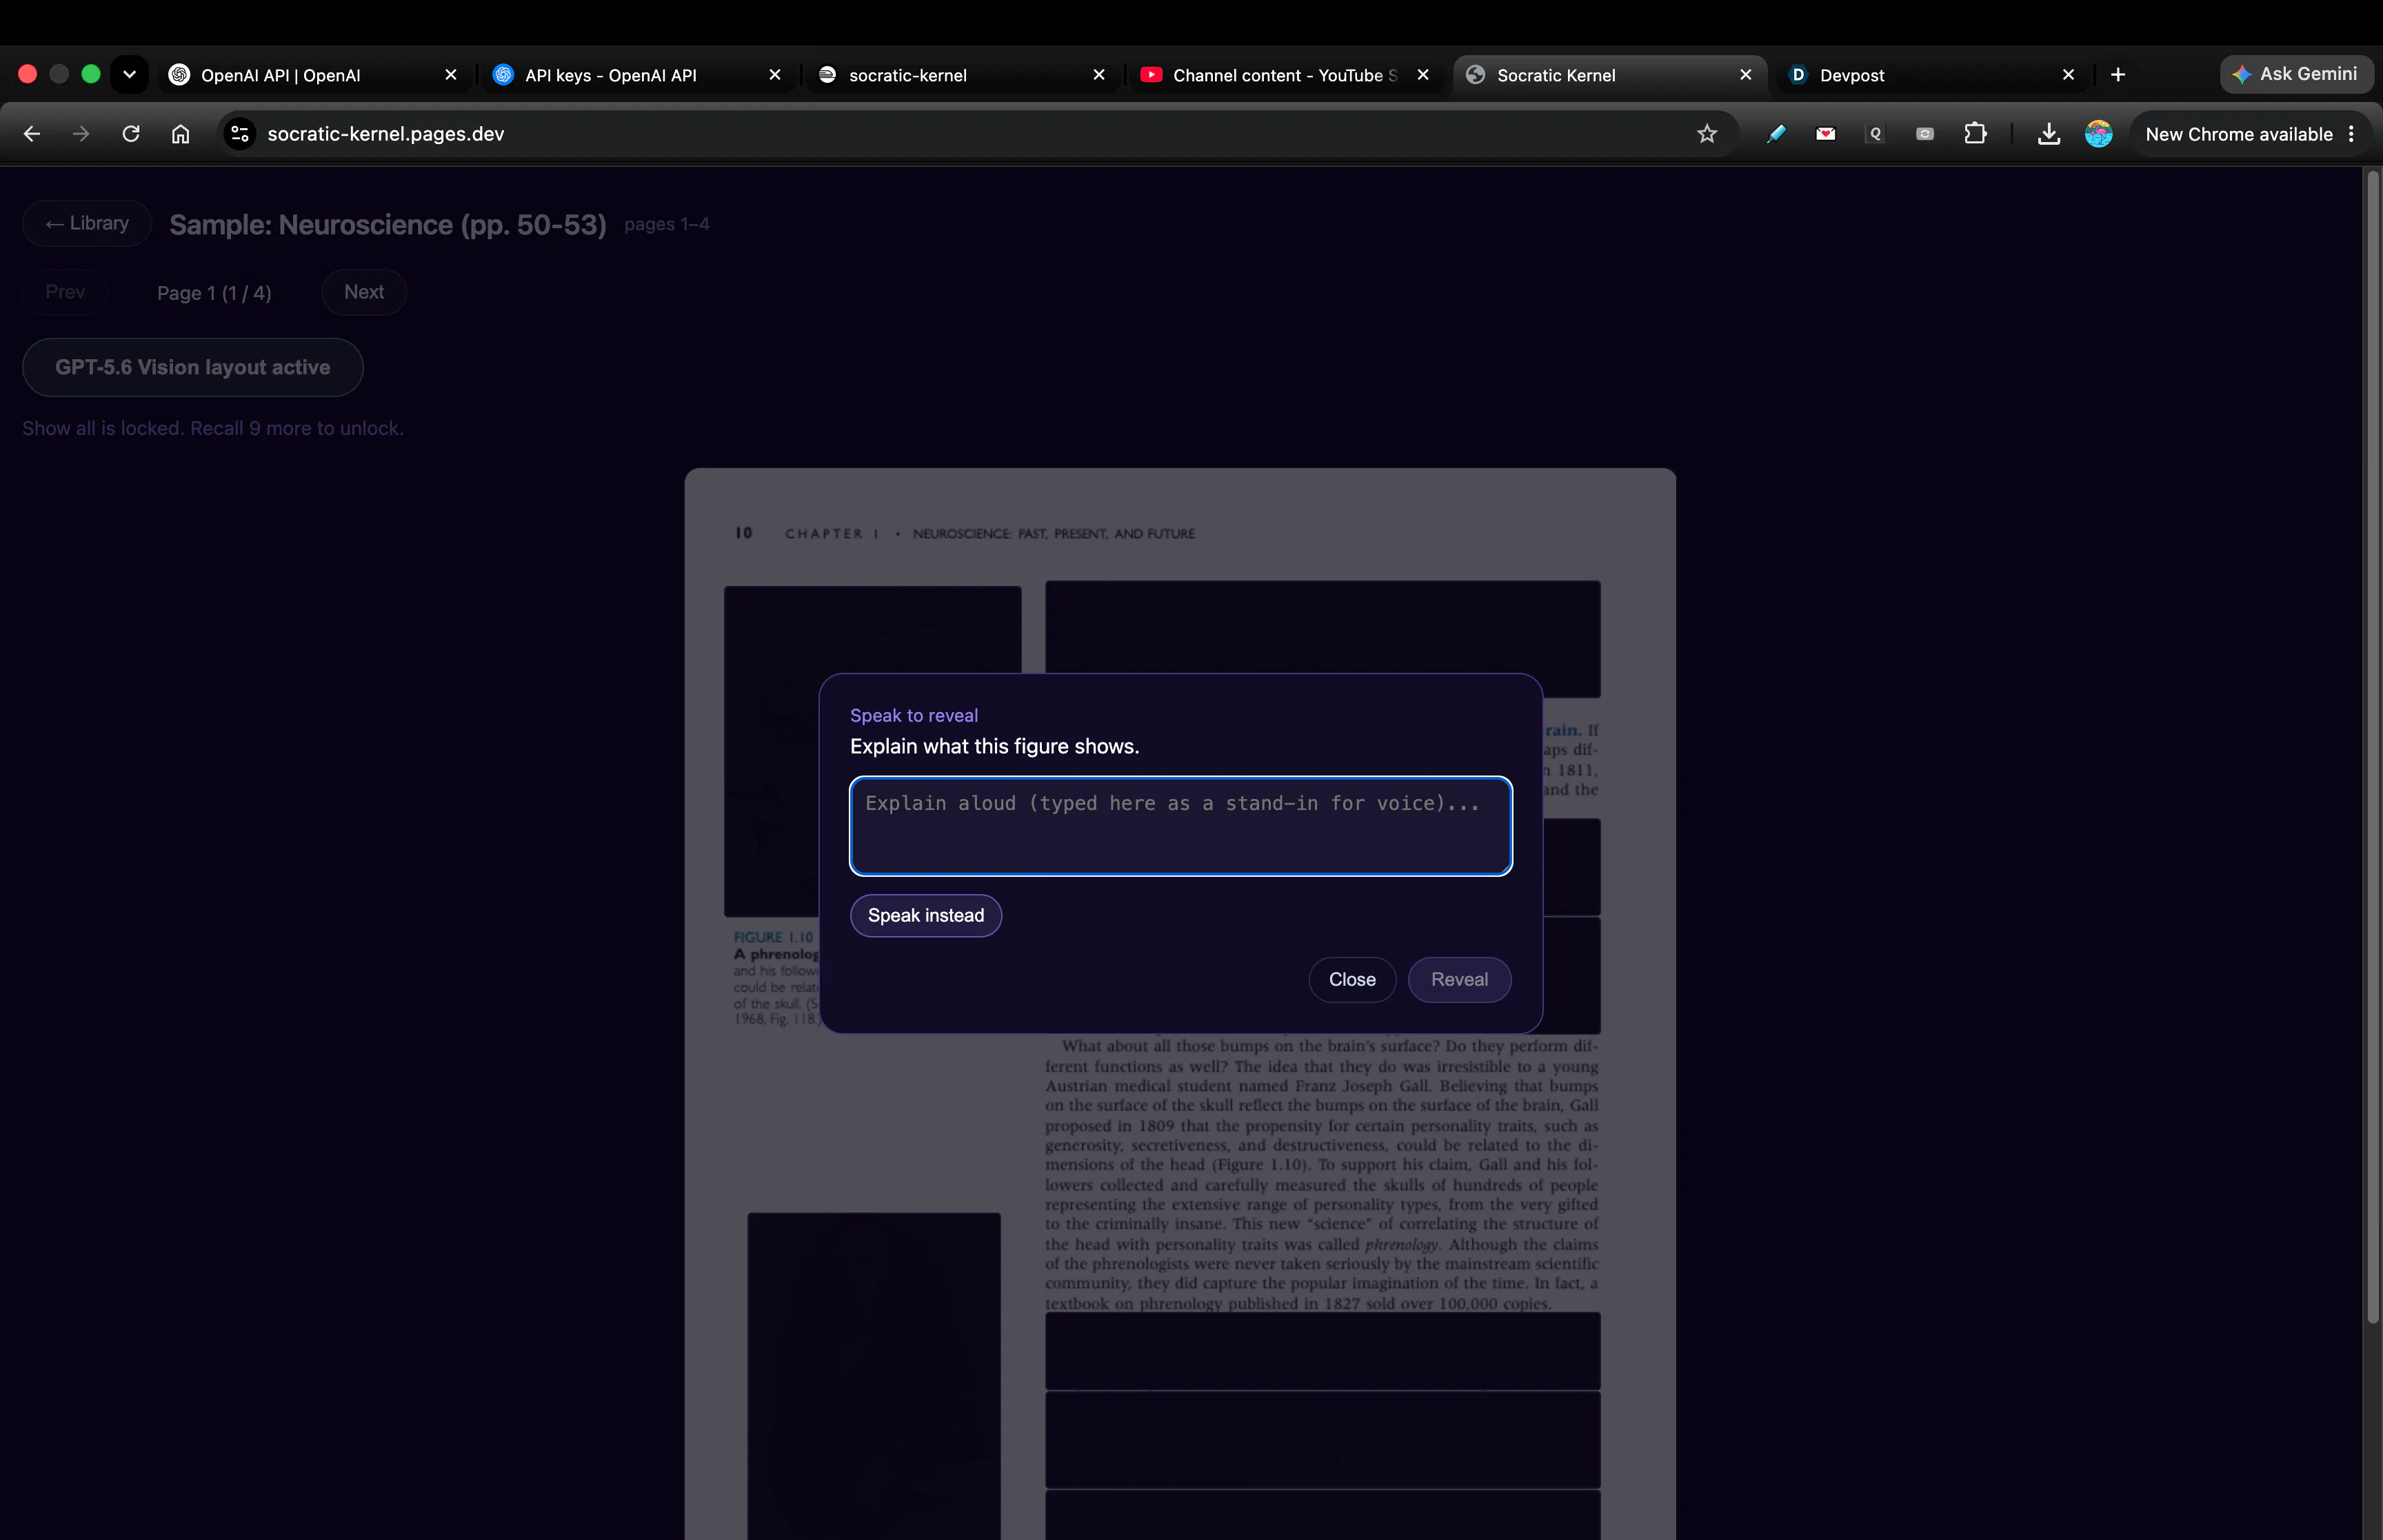Close the API keys tab
The image size is (2383, 1540).
[x=775, y=75]
